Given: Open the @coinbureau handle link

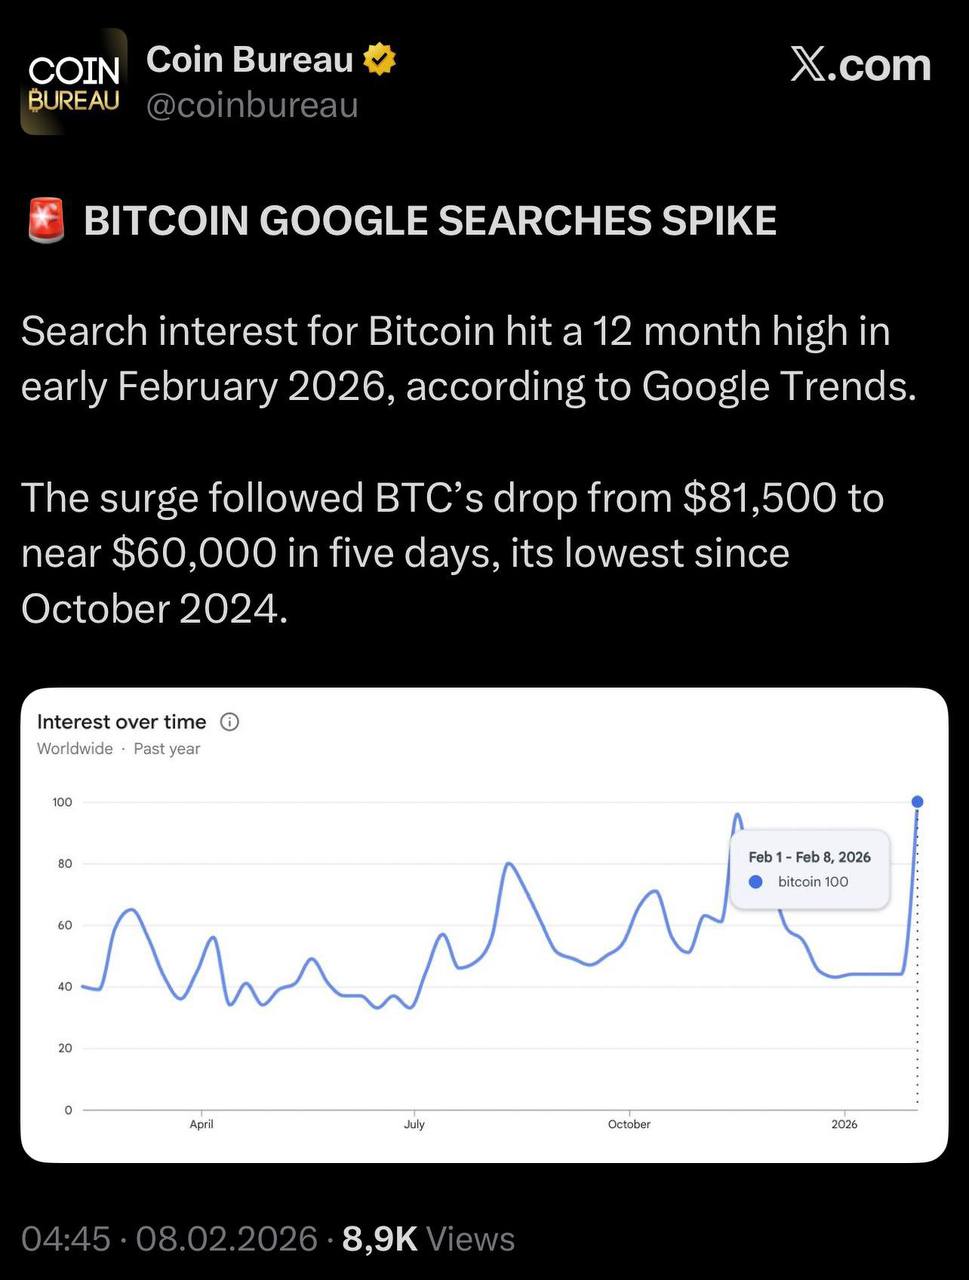Looking at the screenshot, I should [x=252, y=105].
